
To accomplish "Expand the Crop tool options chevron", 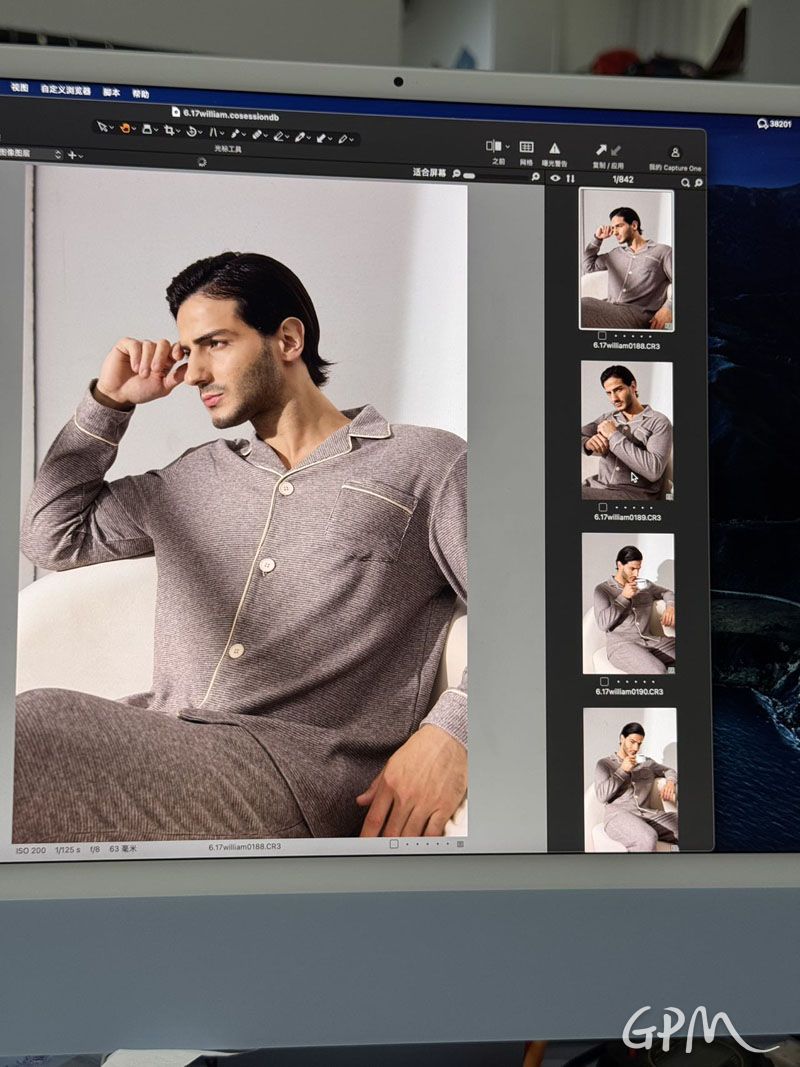I will pyautogui.click(x=178, y=131).
